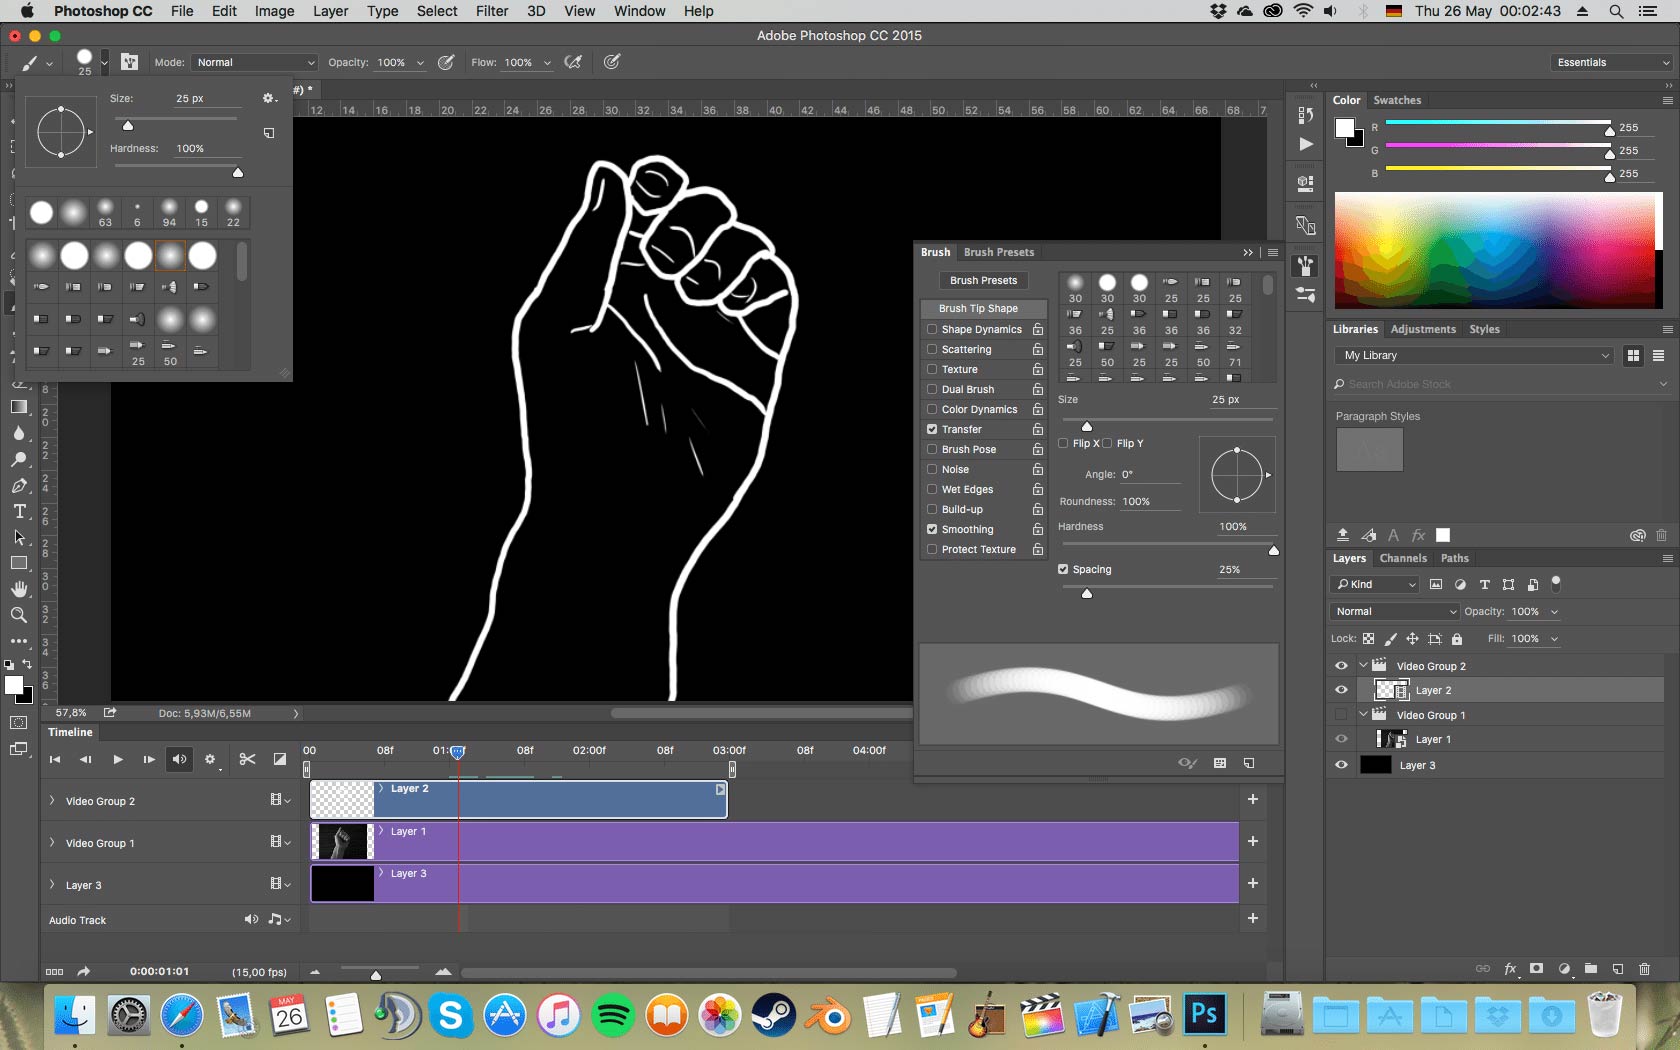Click the delete layer trash icon
The height and width of the screenshot is (1050, 1680).
[x=1644, y=969]
